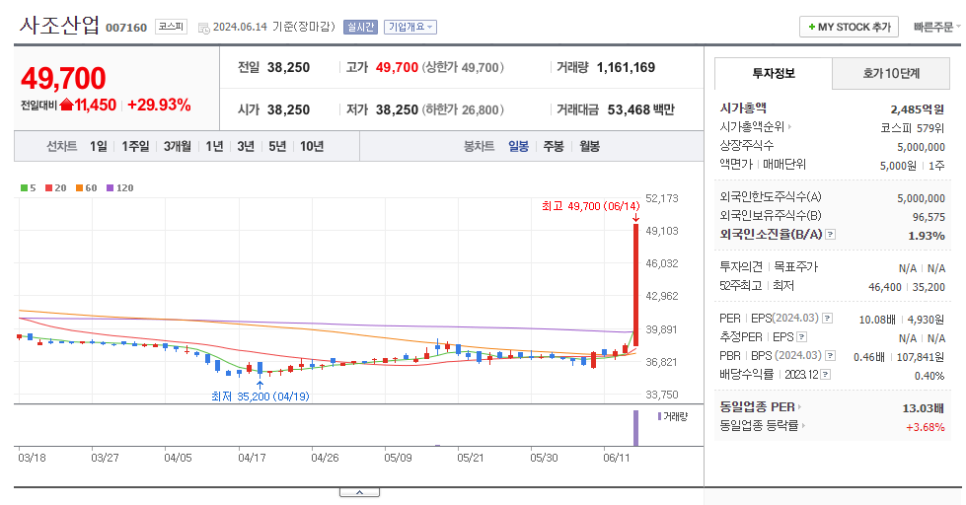Click the stock code 007160
This screenshot has width=966, height=505.
point(126,28)
